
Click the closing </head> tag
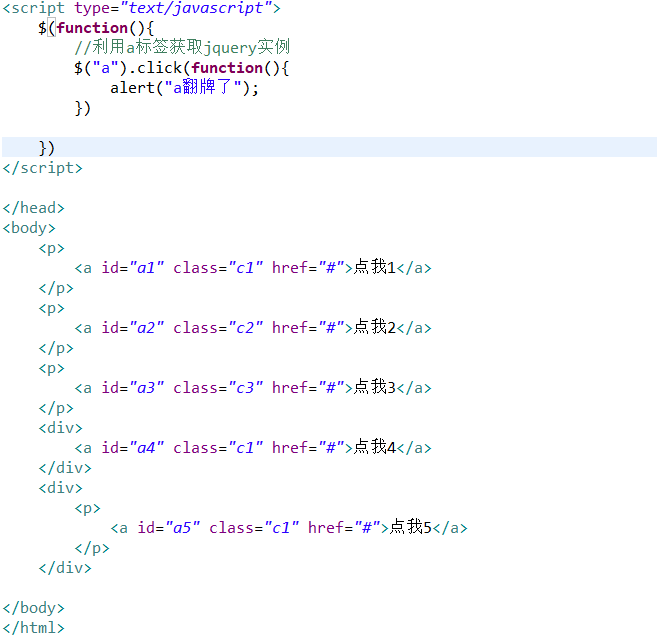34,208
